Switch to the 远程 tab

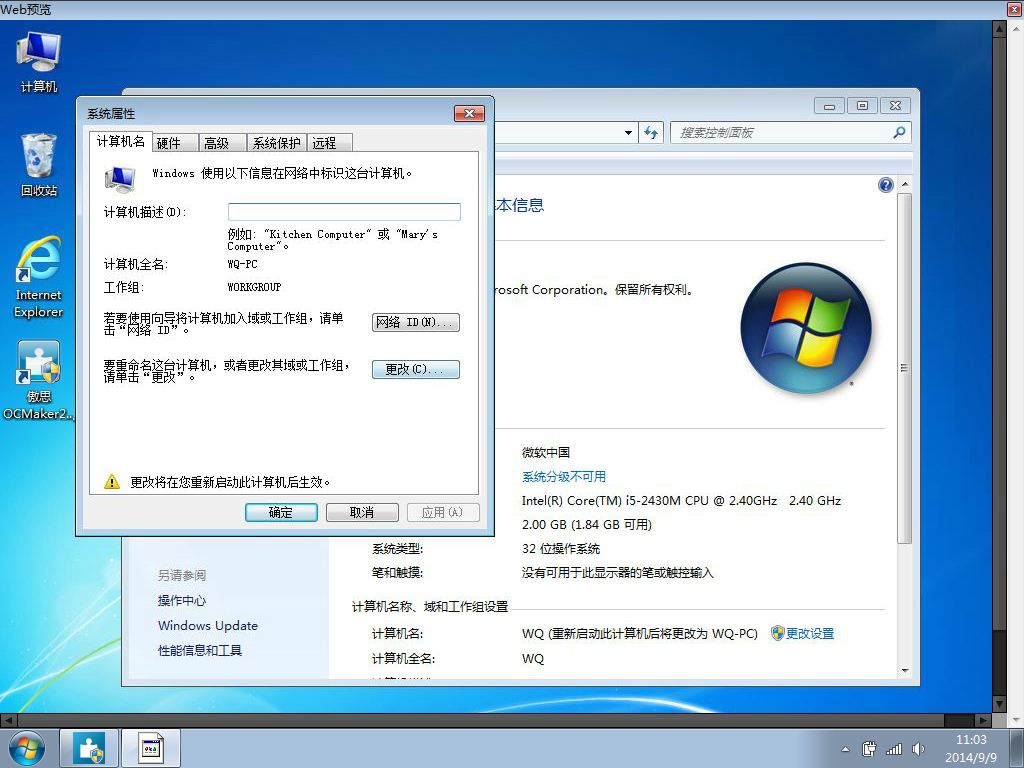click(330, 143)
